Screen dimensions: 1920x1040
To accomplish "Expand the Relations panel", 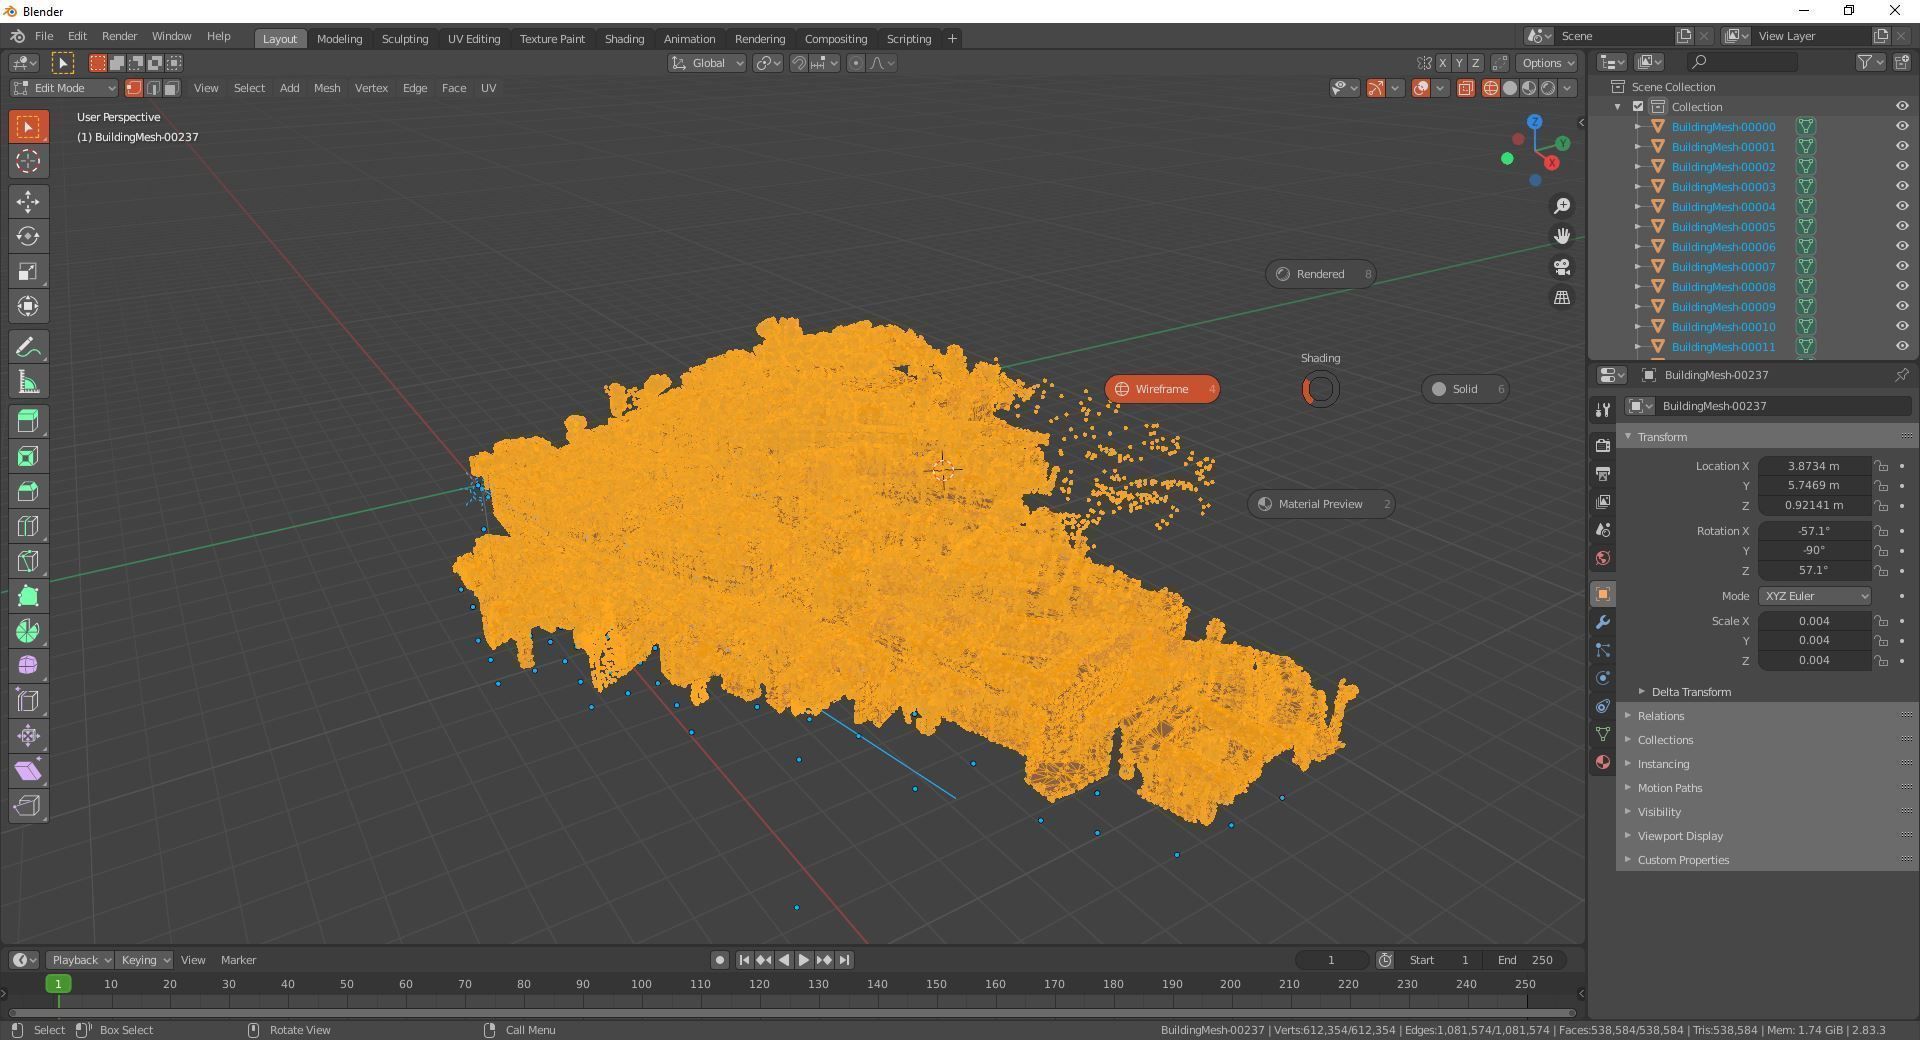I will [x=1660, y=716].
